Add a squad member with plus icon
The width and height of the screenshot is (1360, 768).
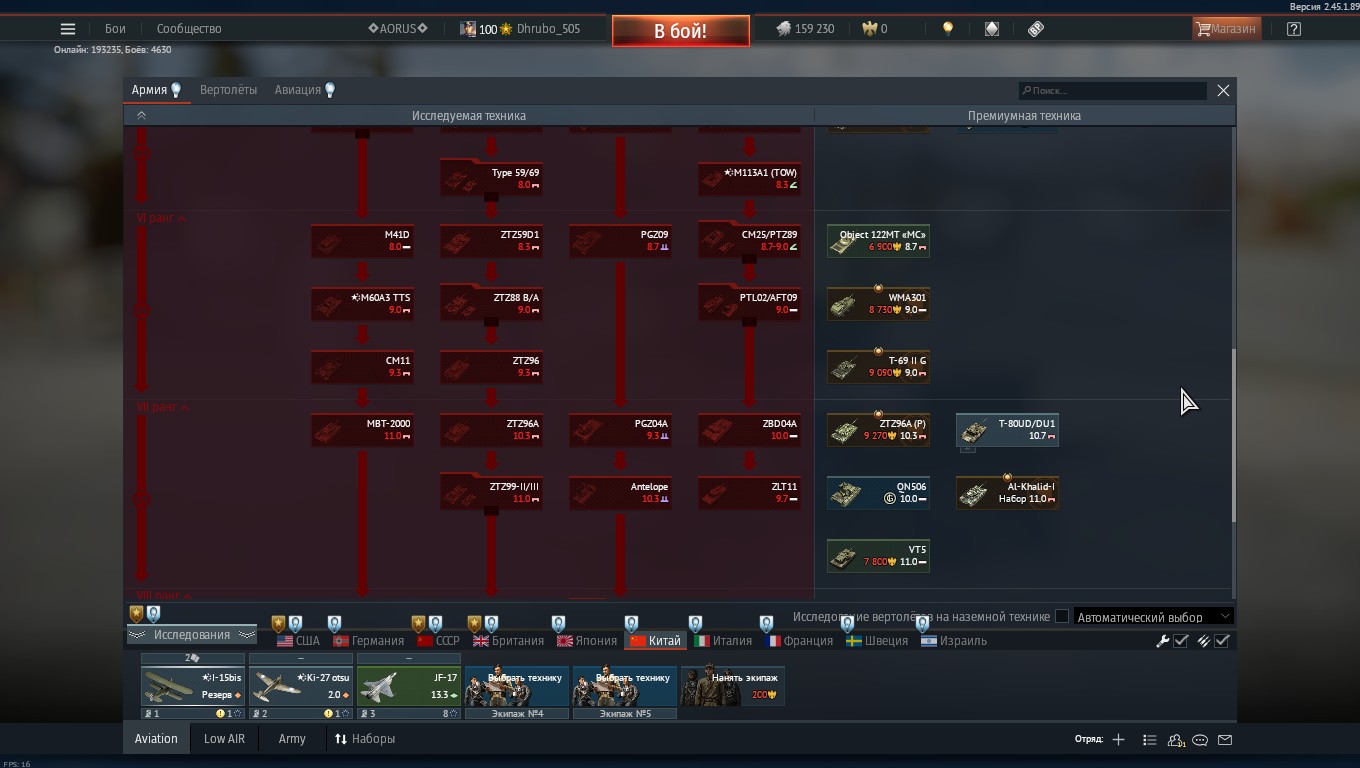(x=1118, y=740)
